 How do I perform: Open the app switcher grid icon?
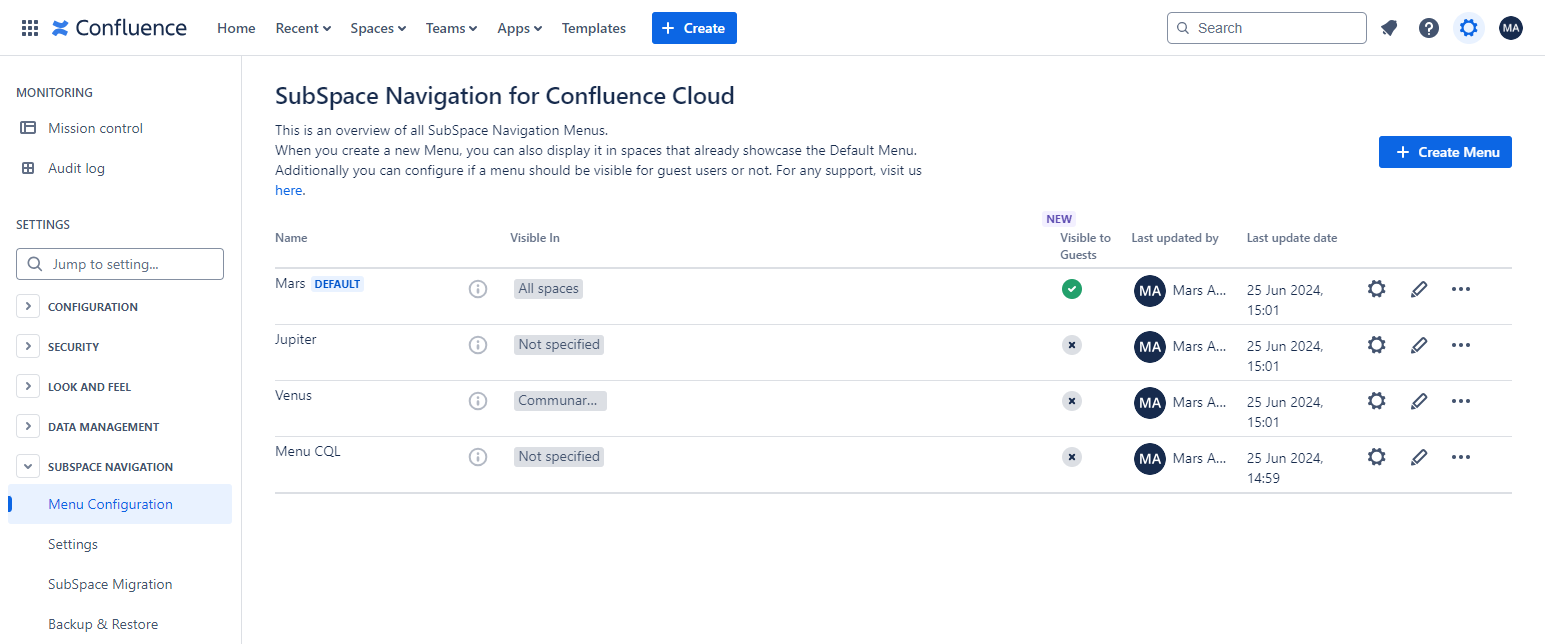pyautogui.click(x=30, y=28)
